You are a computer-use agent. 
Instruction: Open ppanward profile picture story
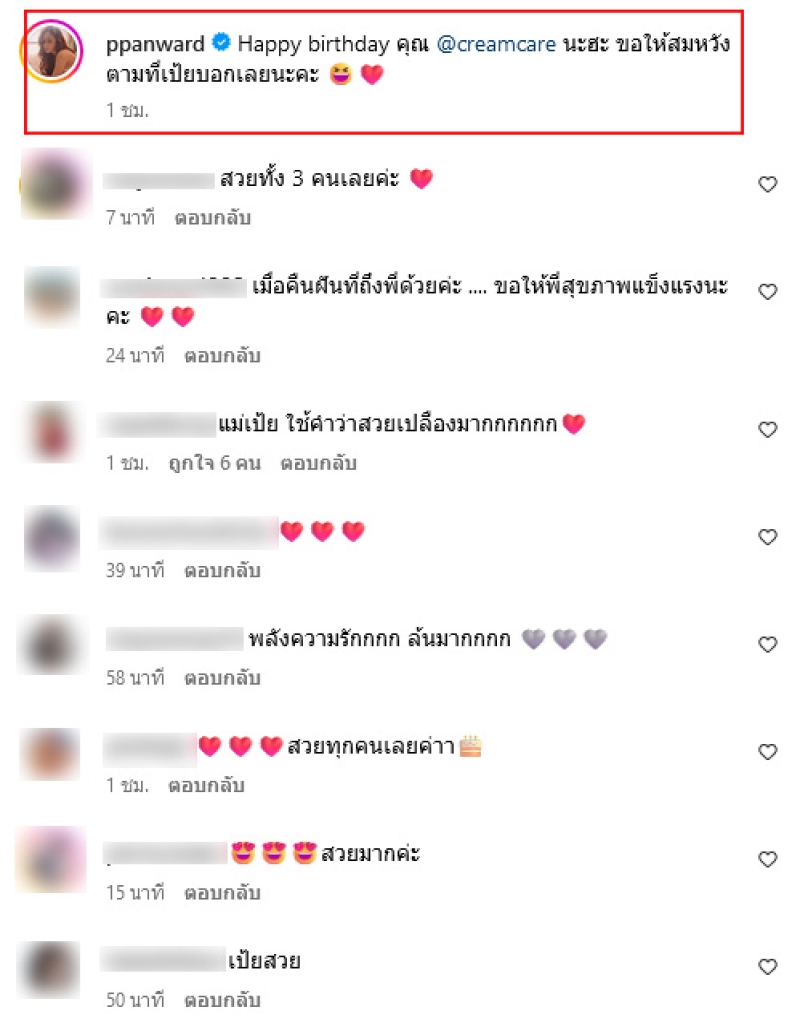[x=52, y=51]
